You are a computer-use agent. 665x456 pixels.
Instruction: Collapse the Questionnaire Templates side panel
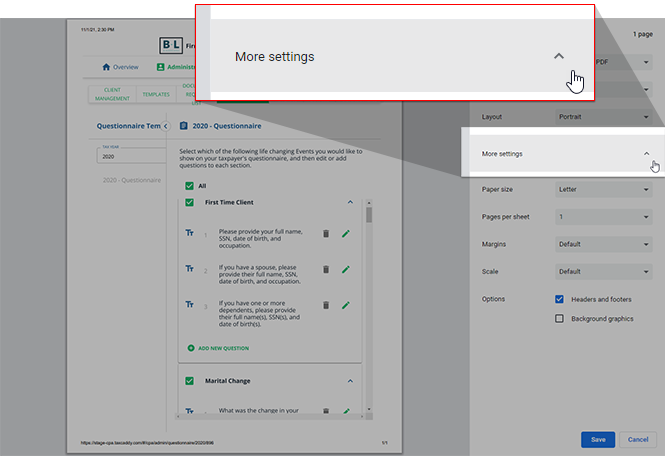[x=166, y=126]
